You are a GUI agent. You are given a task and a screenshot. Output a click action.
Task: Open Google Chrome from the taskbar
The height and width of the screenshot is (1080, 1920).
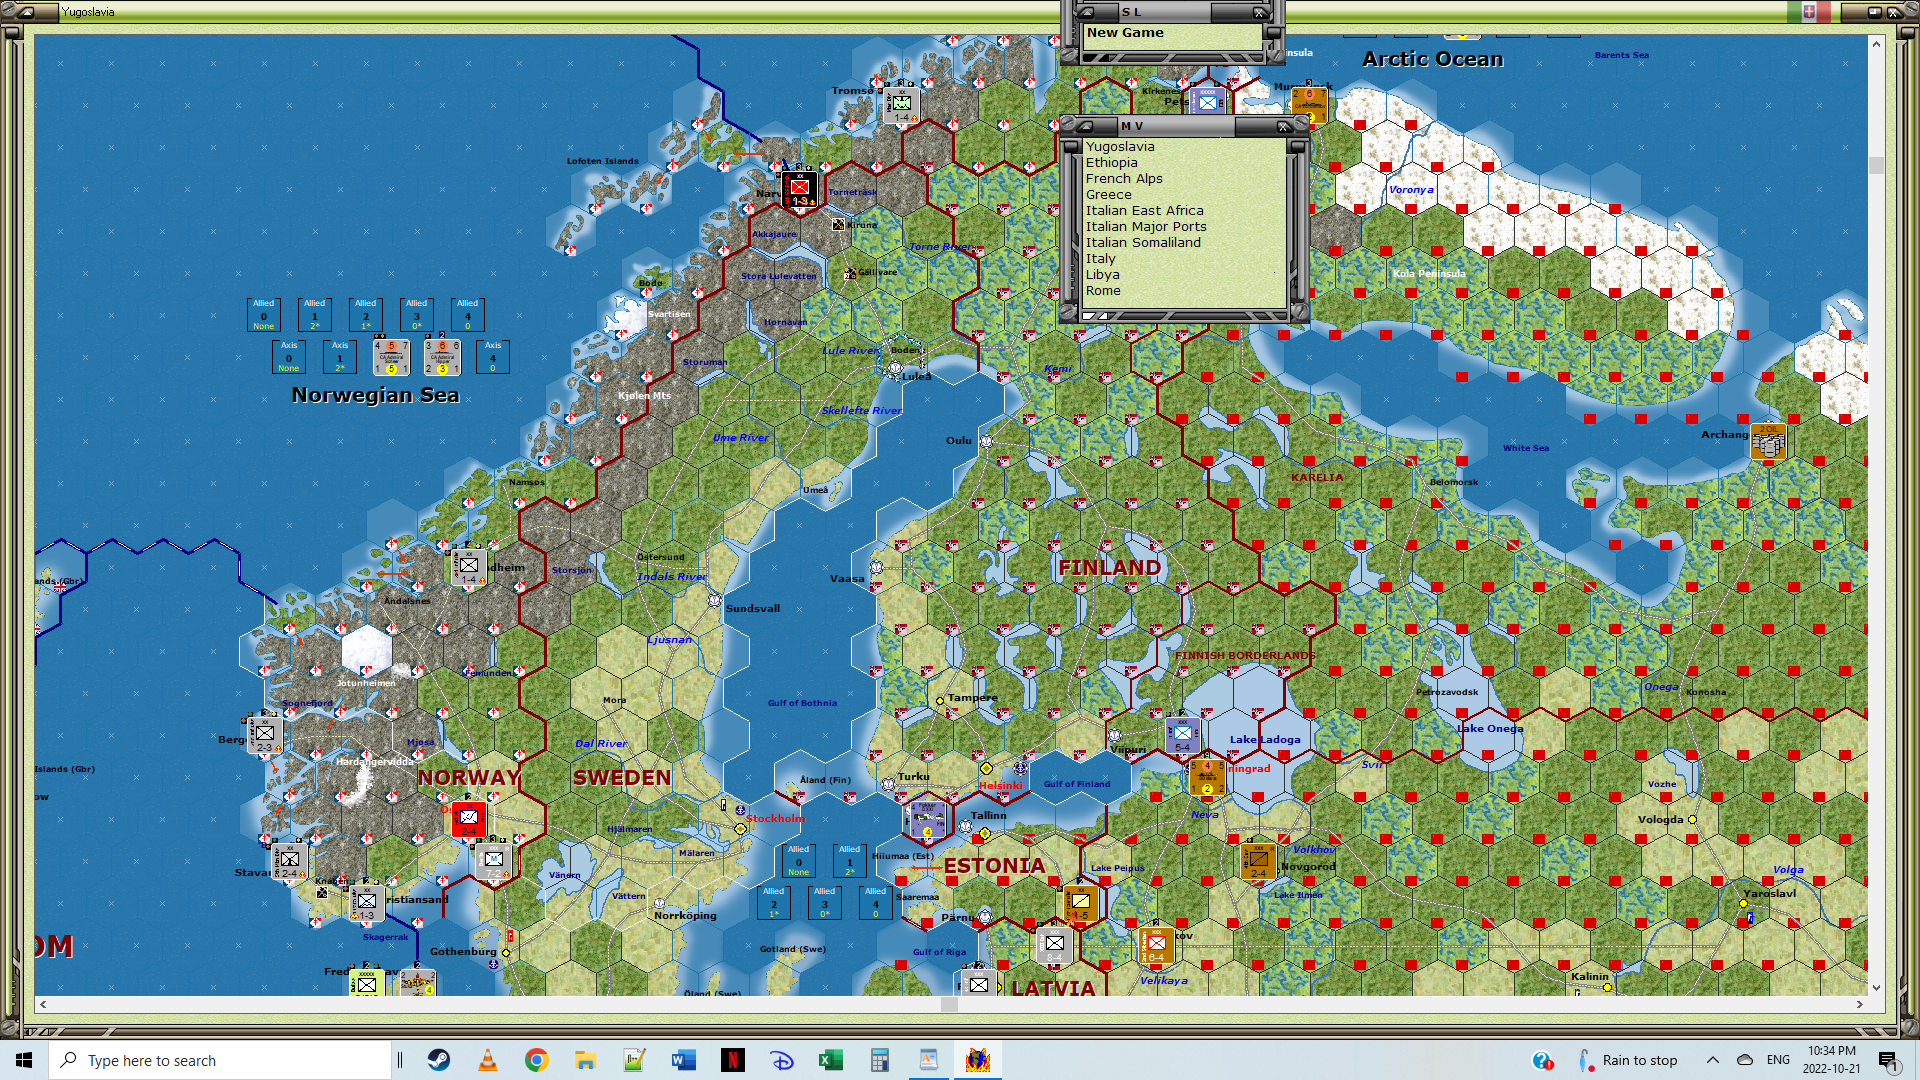pos(537,1060)
